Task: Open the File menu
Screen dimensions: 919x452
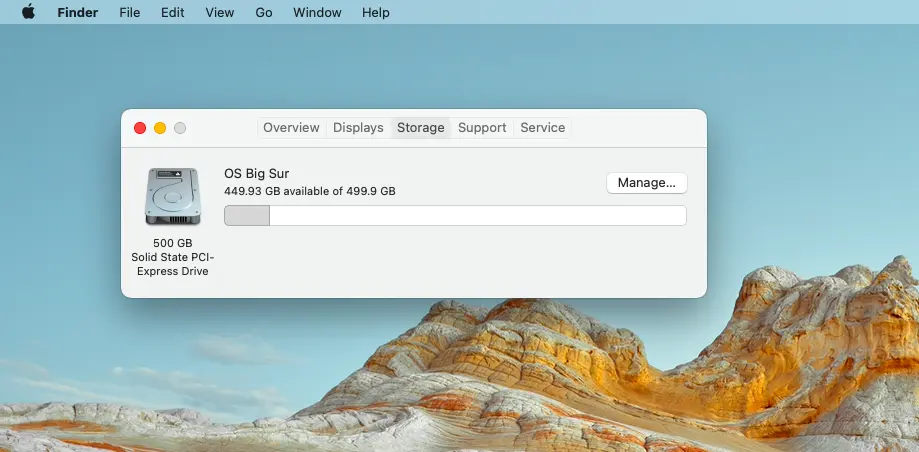Action: tap(130, 12)
